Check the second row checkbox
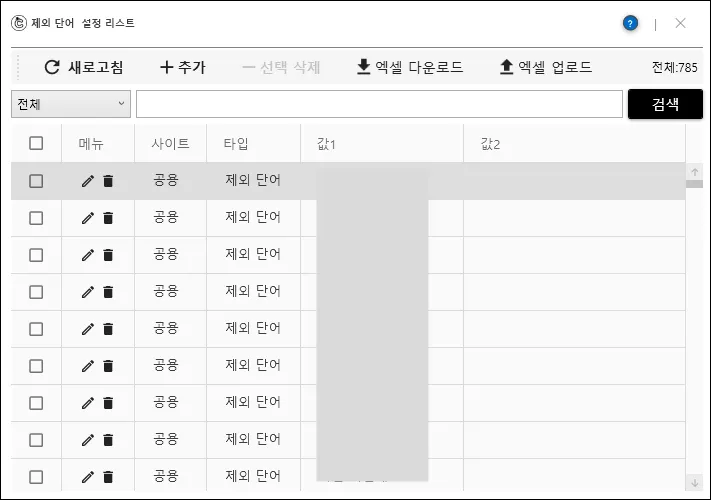The width and height of the screenshot is (711, 500). tap(36, 218)
